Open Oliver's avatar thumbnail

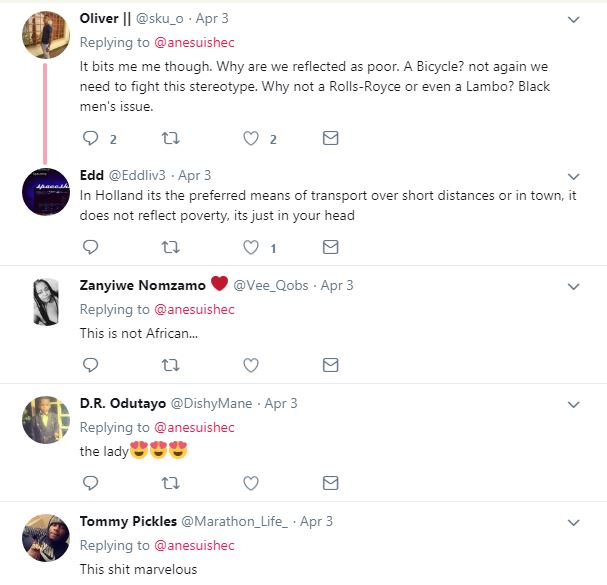tap(45, 35)
